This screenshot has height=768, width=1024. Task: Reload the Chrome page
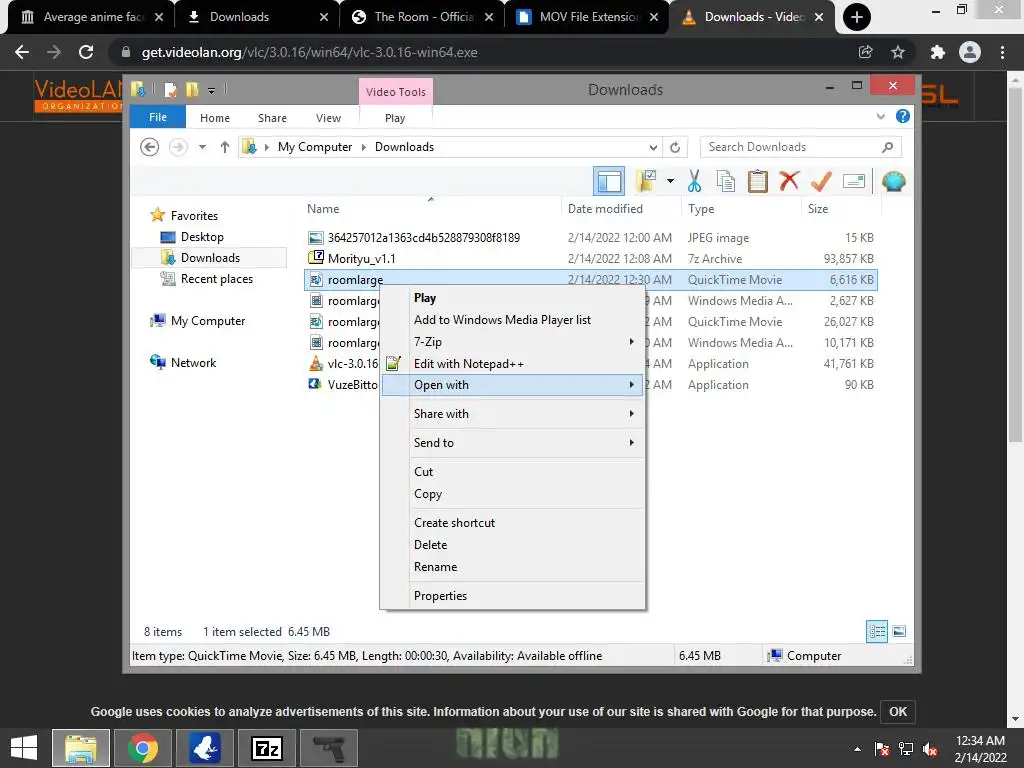[x=86, y=52]
